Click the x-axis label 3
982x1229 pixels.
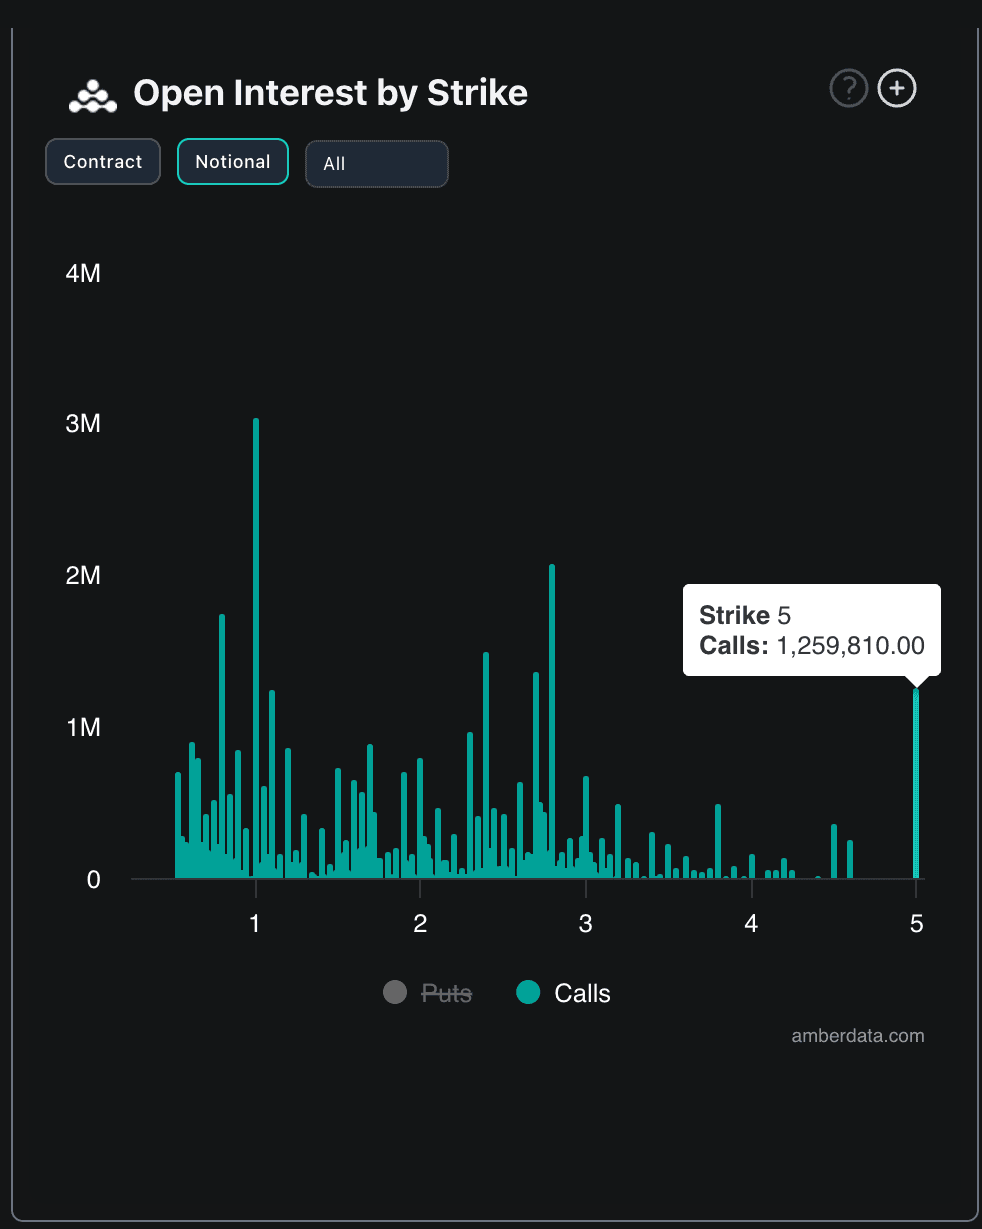coord(585,924)
